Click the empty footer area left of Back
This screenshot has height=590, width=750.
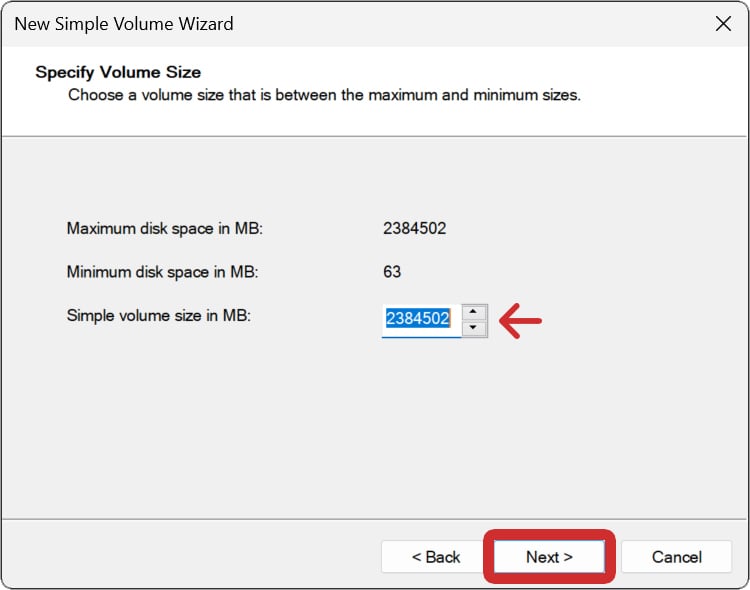pyautogui.click(x=190, y=557)
